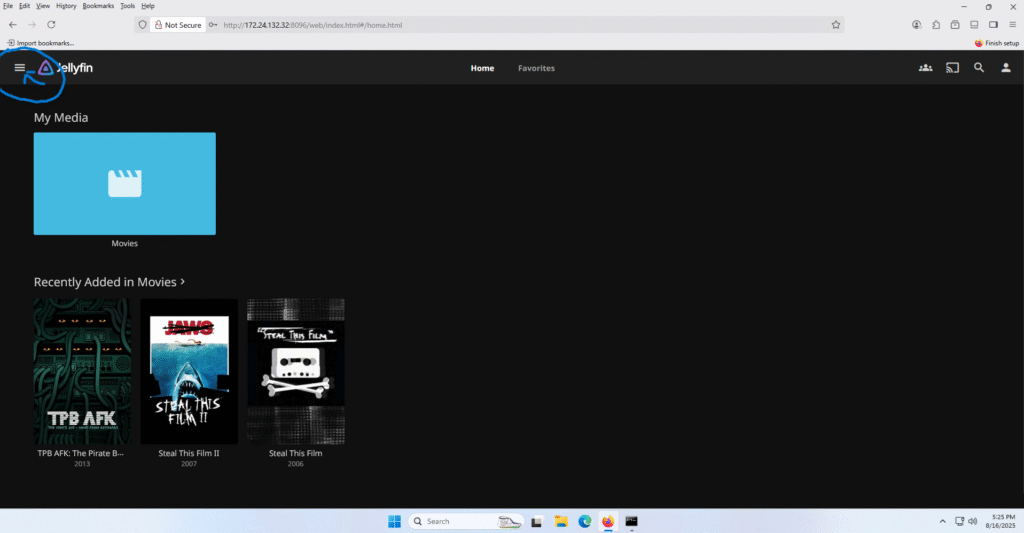1024x533 pixels.
Task: Open the Movies library card
Action: click(x=125, y=184)
